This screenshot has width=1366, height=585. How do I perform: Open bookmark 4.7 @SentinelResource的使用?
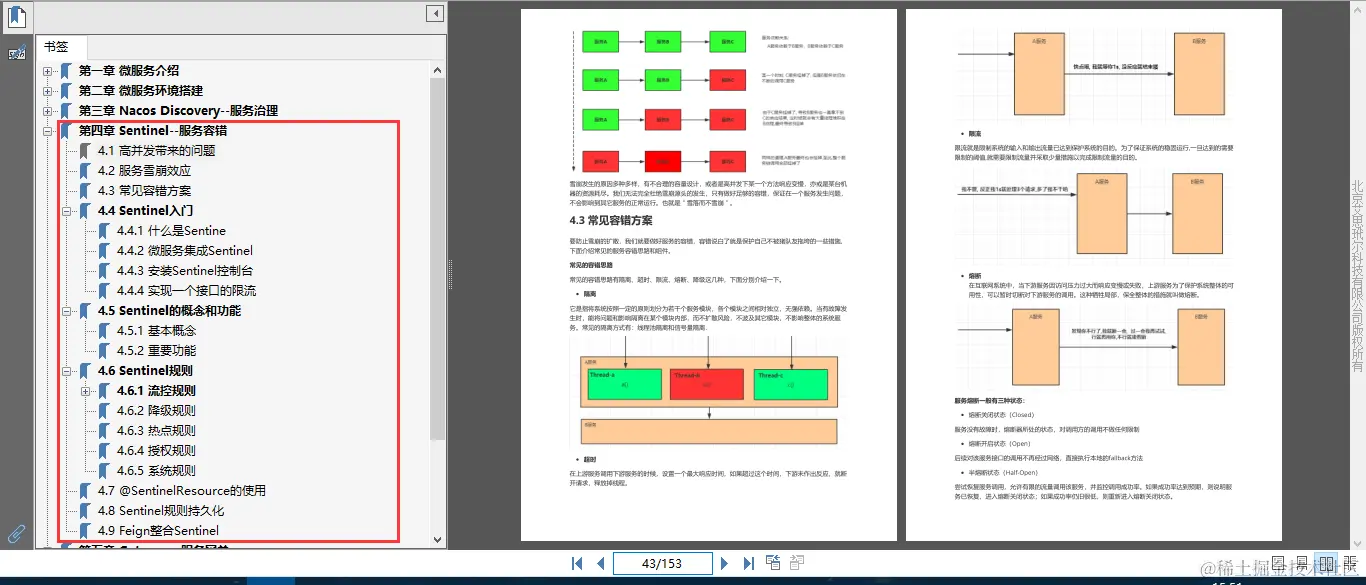[182, 491]
